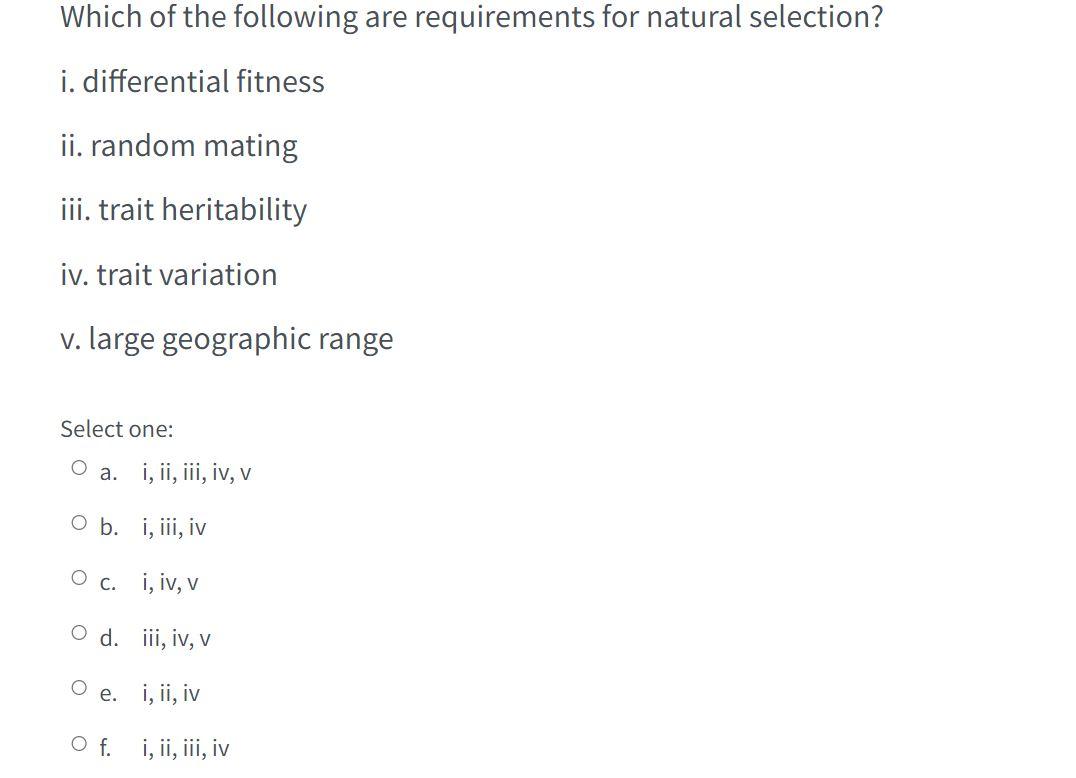1076x778 pixels.
Task: Click the "a." option letter label
Action: pos(108,473)
